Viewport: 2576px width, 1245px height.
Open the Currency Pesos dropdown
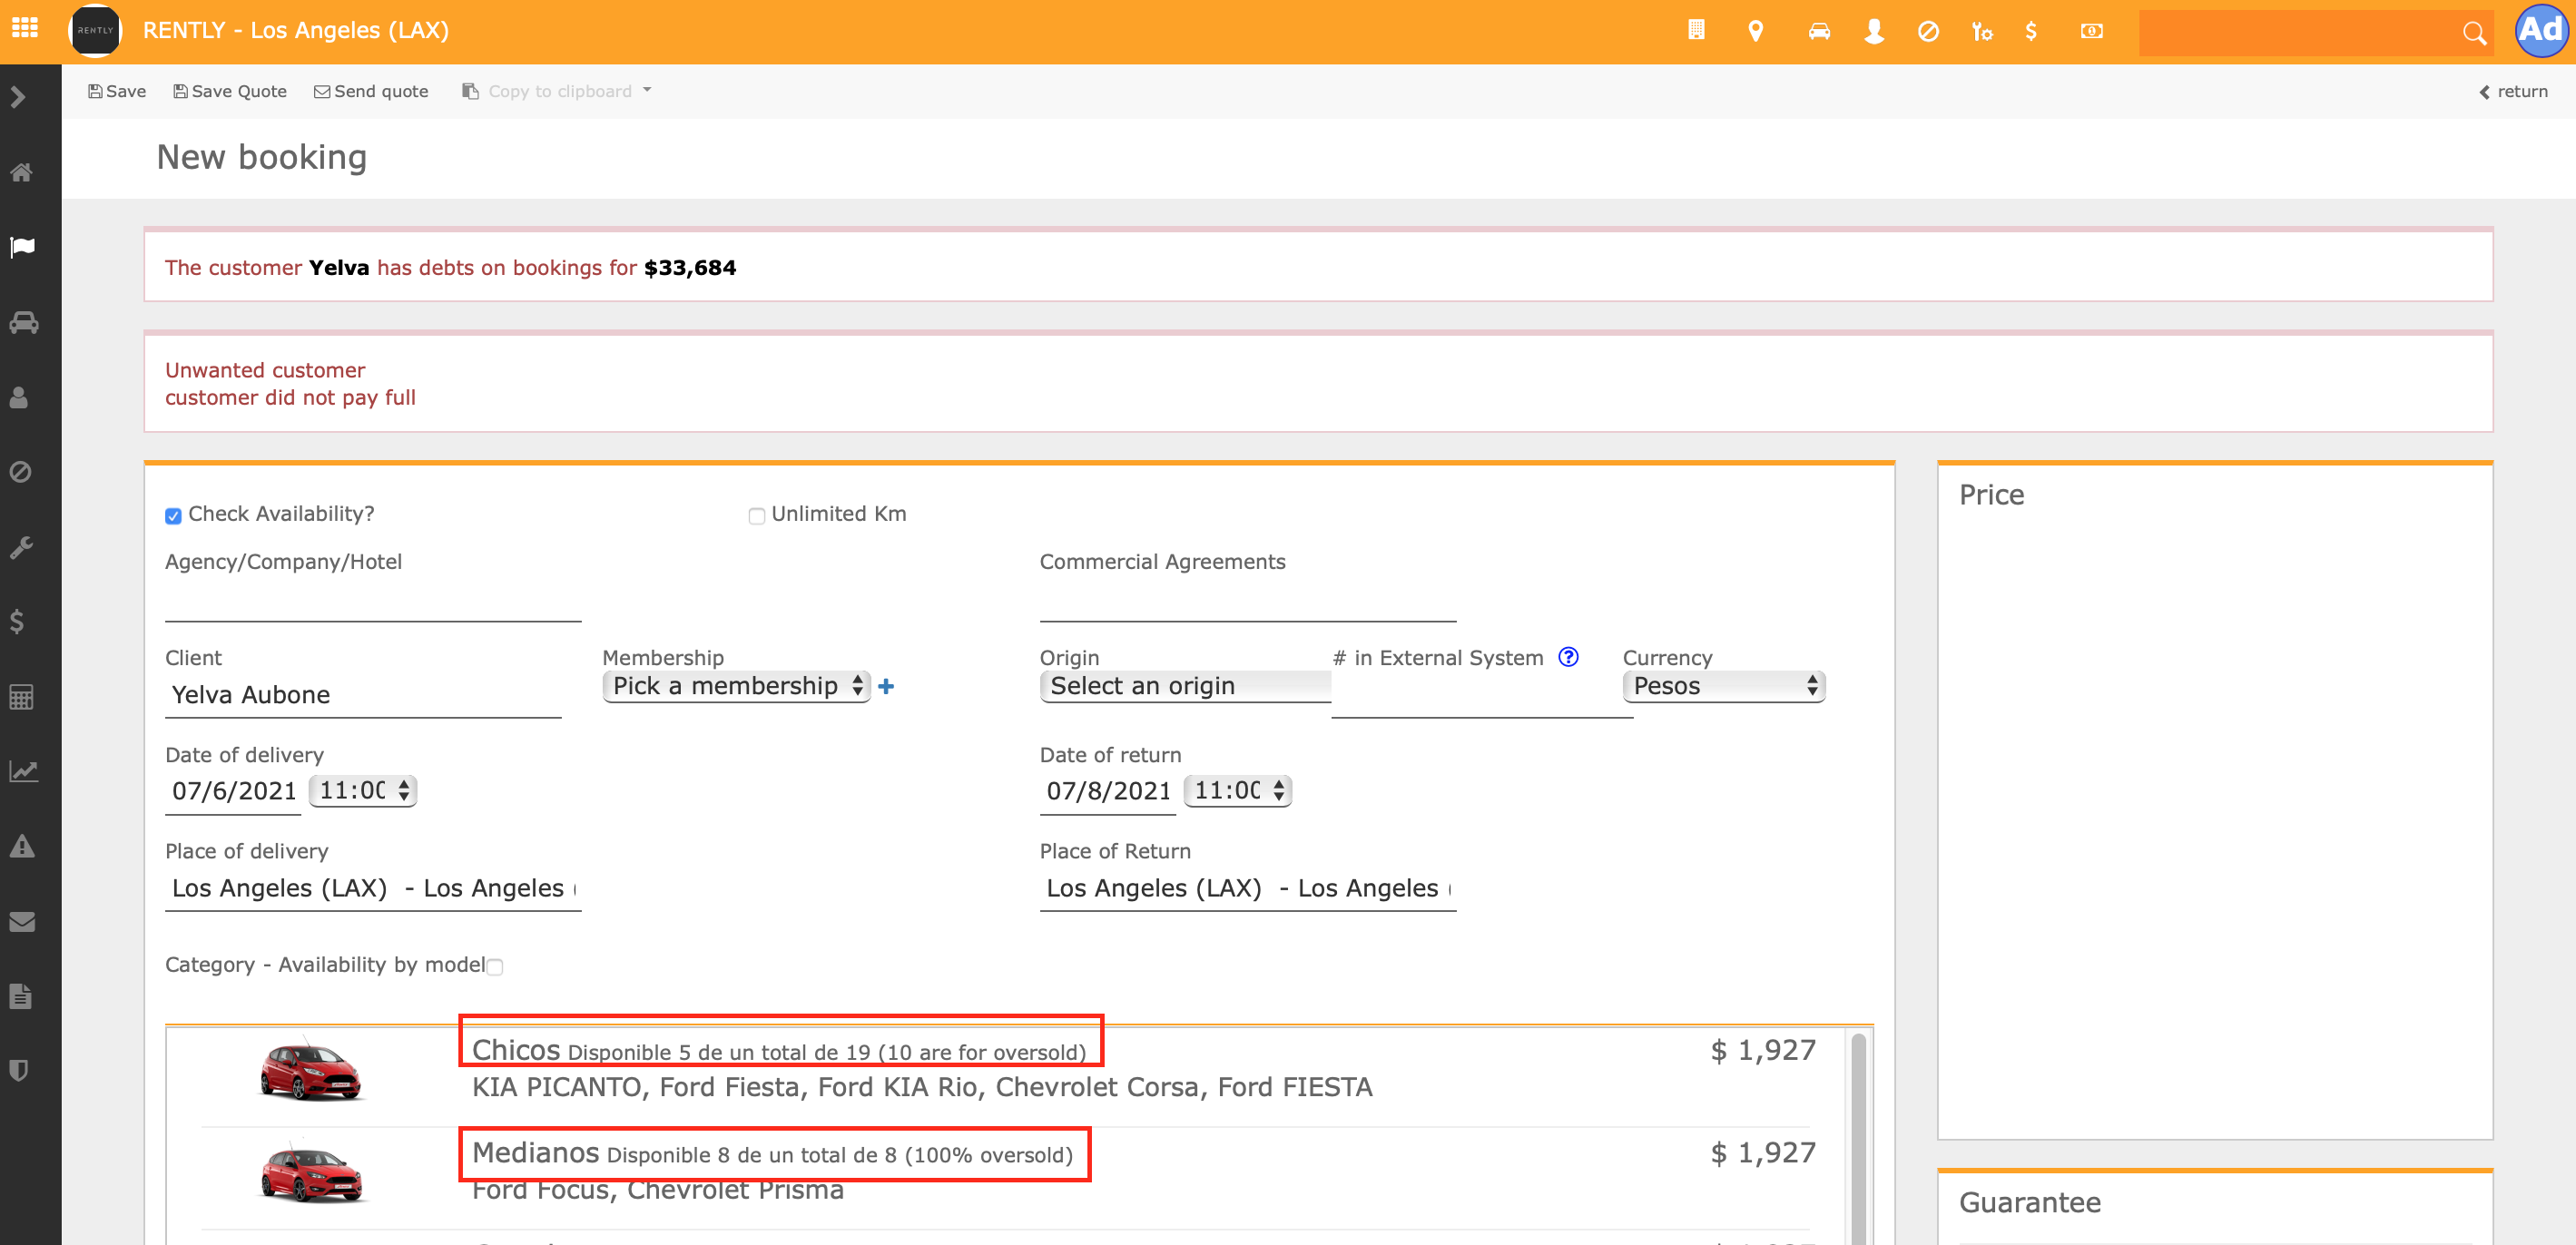[1724, 686]
